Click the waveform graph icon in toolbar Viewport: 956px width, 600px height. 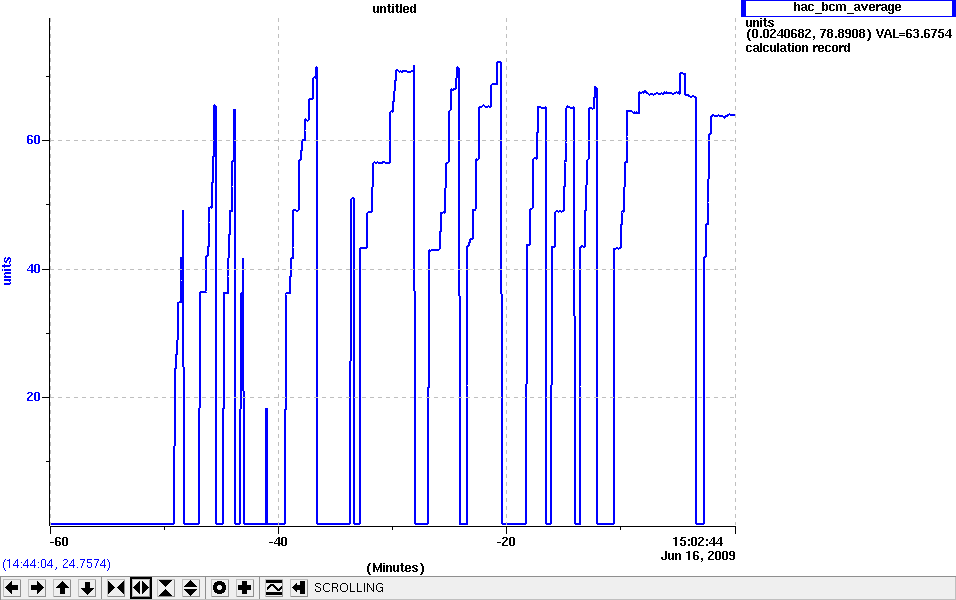point(274,588)
